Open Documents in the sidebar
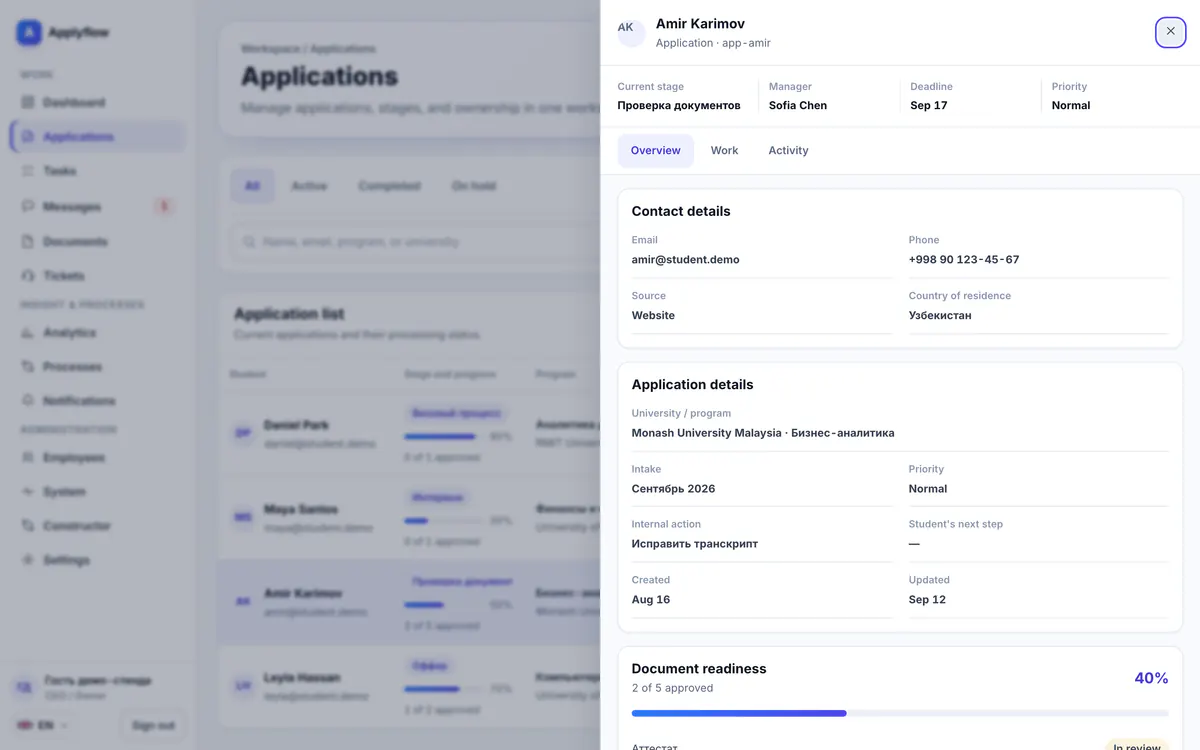 [x=98, y=241]
